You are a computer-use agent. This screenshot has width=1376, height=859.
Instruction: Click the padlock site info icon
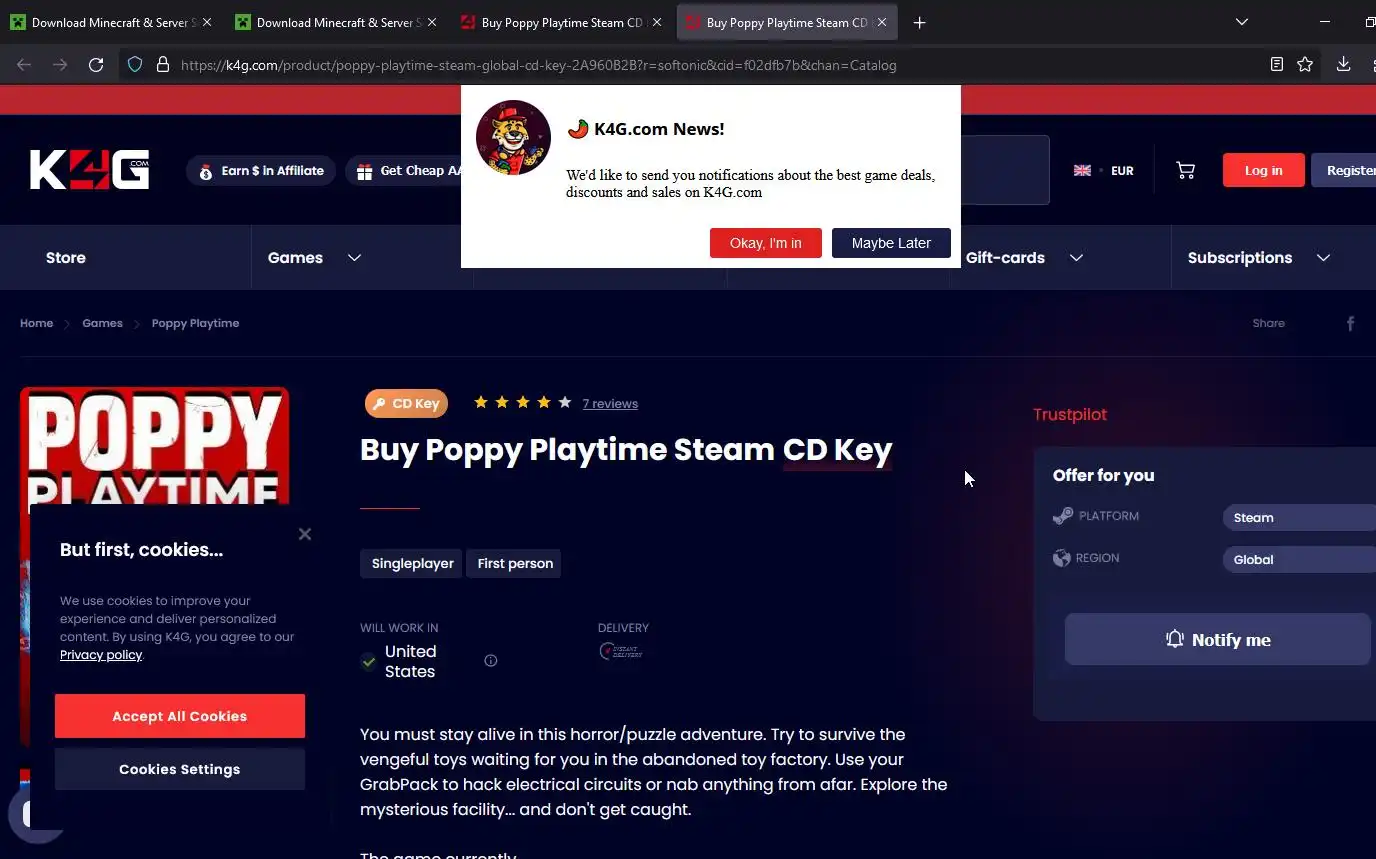[x=162, y=65]
